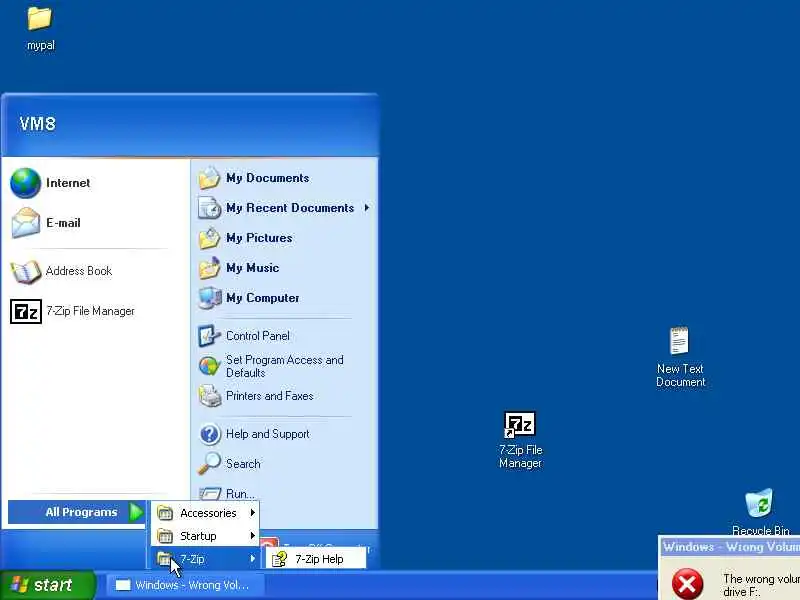
Task: Click the start button
Action: point(47,585)
